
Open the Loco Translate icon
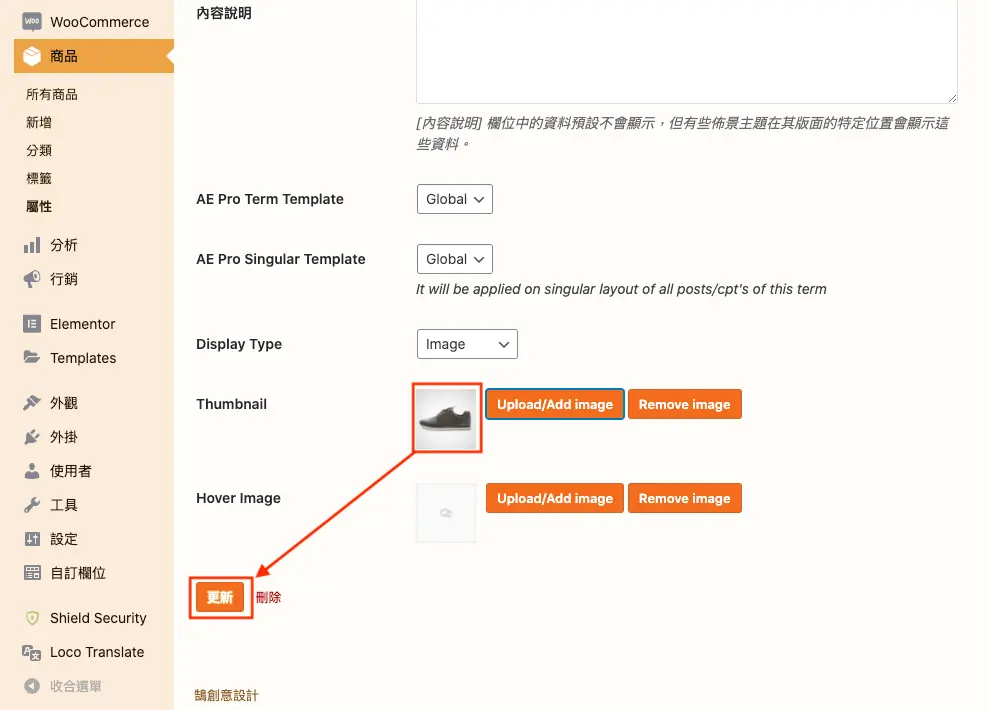click(x=32, y=653)
